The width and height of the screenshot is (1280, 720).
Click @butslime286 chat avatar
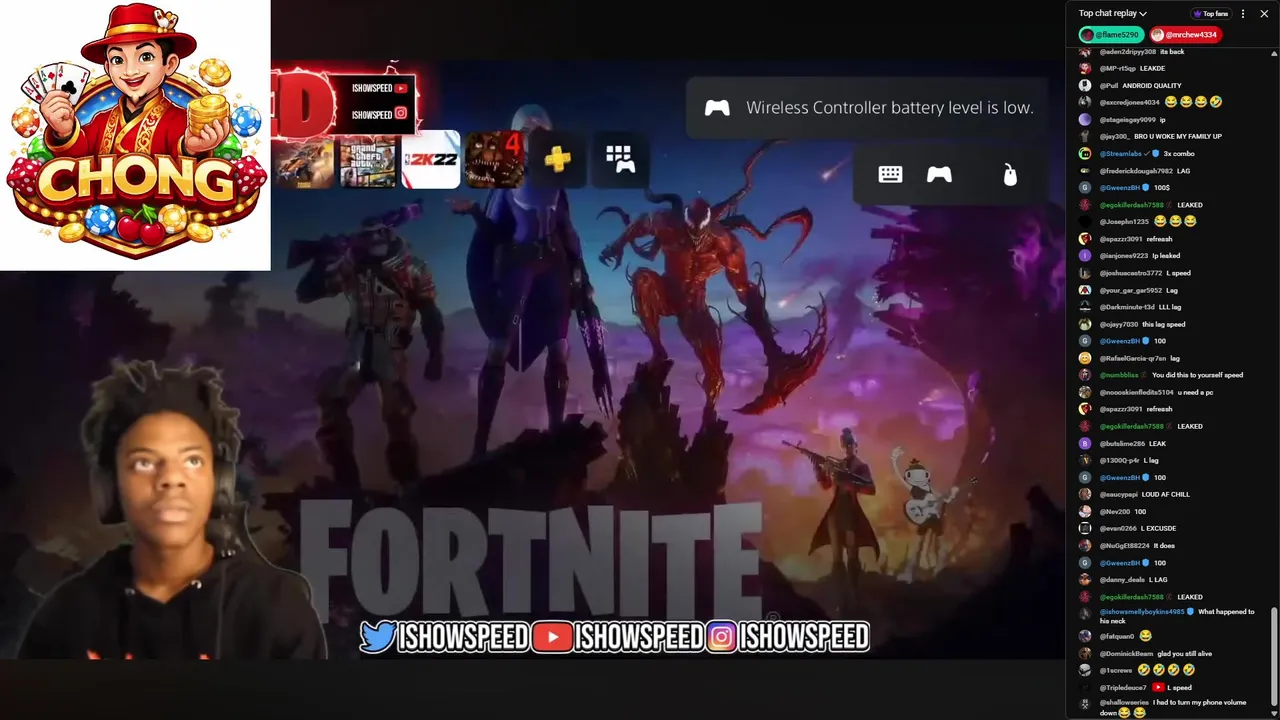[x=1085, y=443]
